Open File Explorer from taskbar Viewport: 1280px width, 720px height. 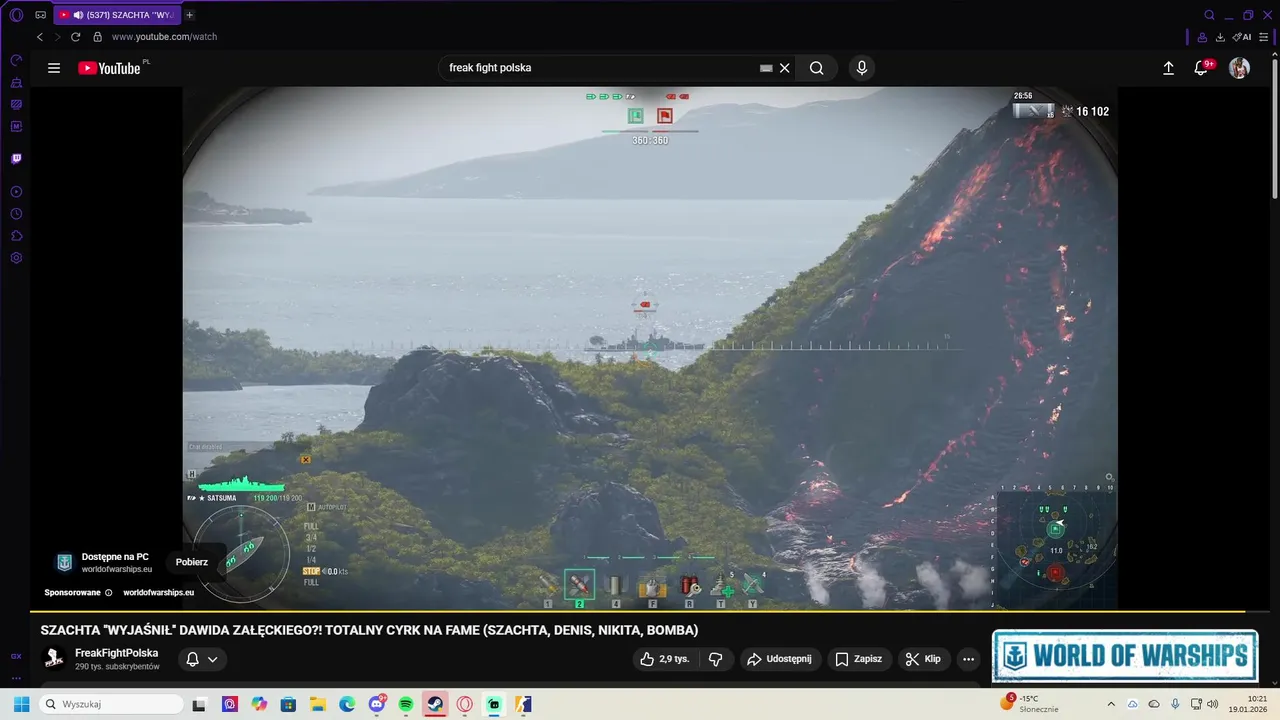[318, 704]
